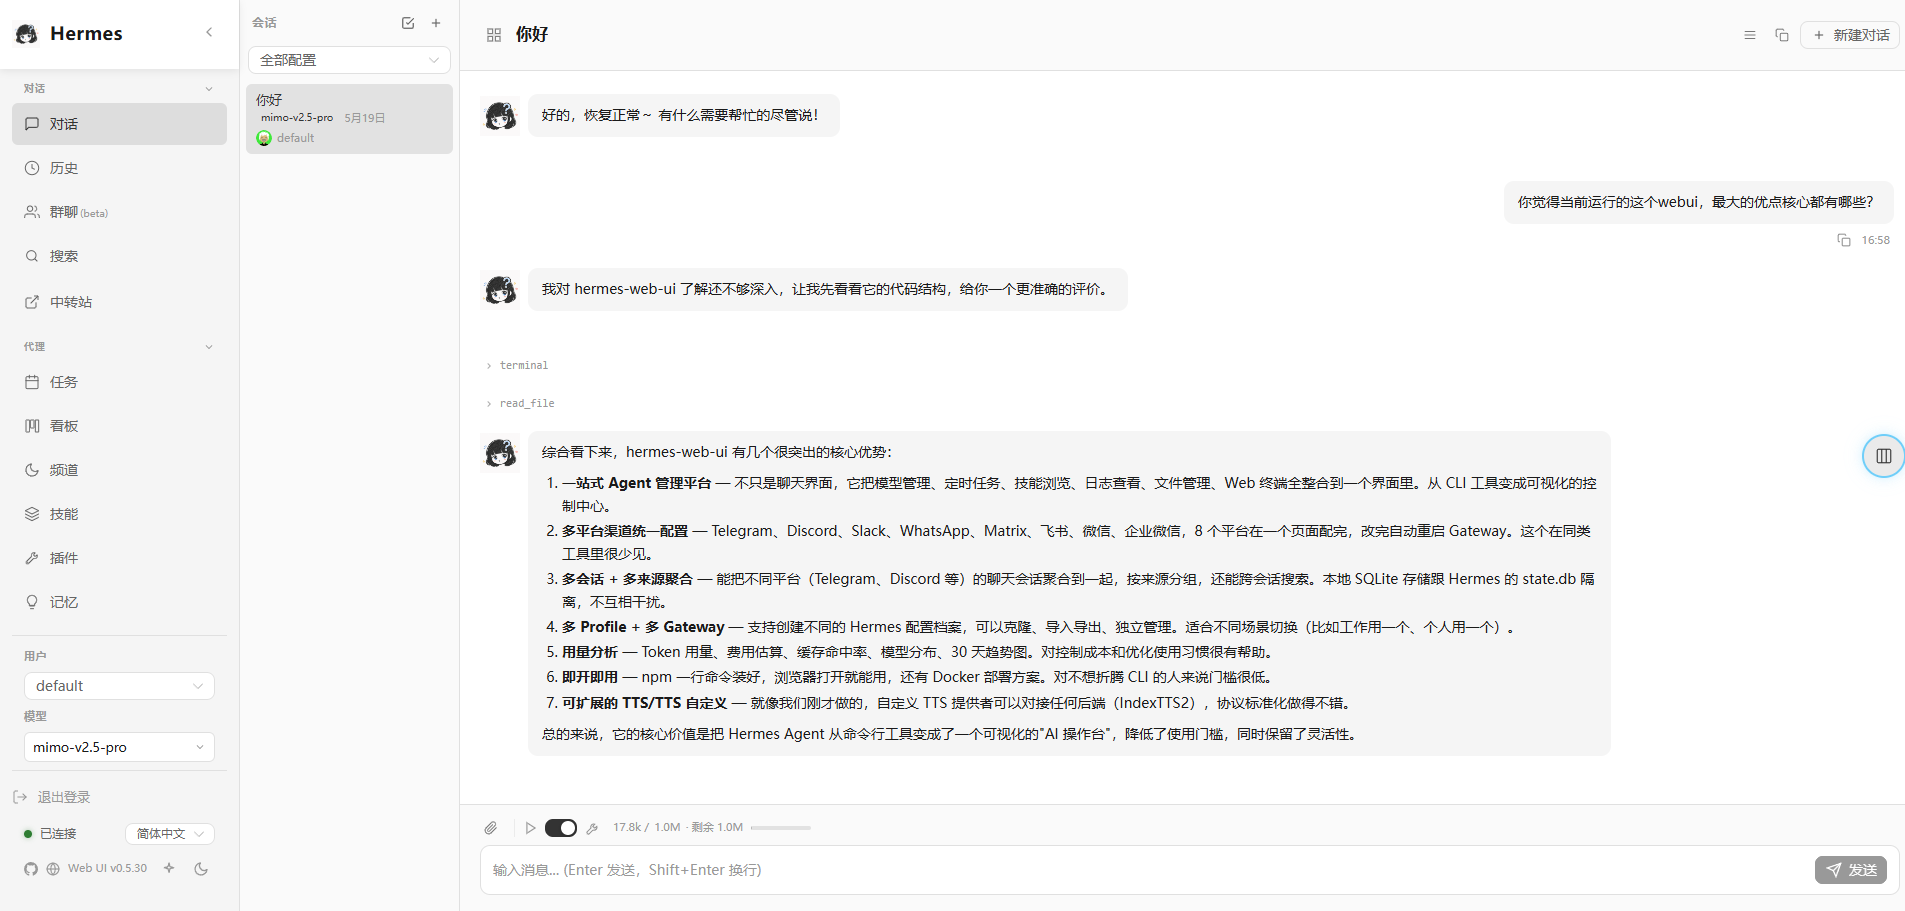Add a new session with the plus icon
Viewport: 1905px width, 911px height.
436,23
